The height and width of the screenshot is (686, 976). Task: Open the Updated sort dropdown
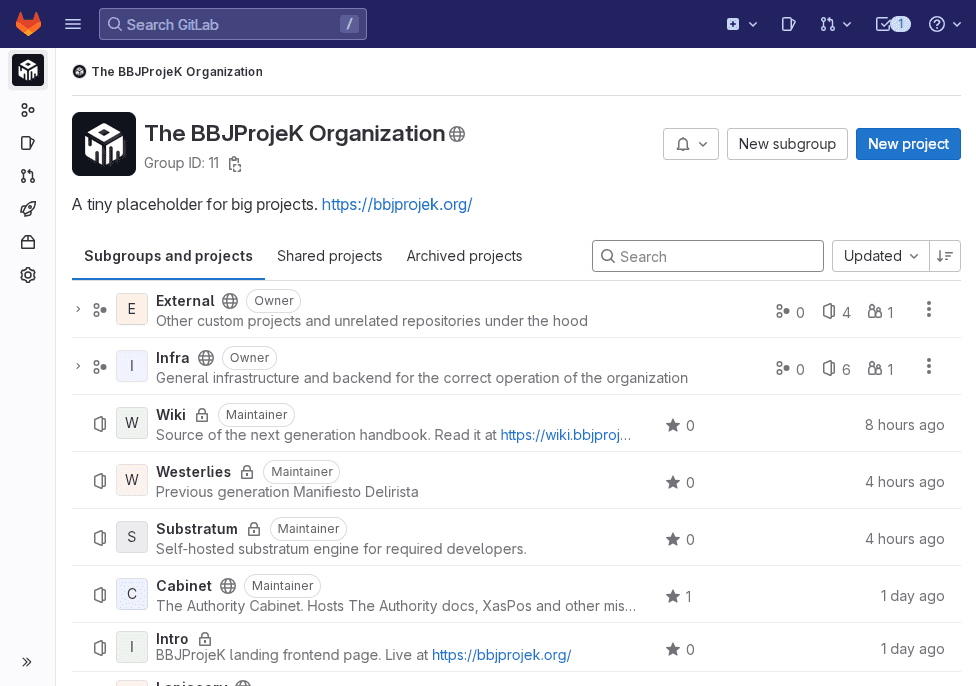(879, 256)
